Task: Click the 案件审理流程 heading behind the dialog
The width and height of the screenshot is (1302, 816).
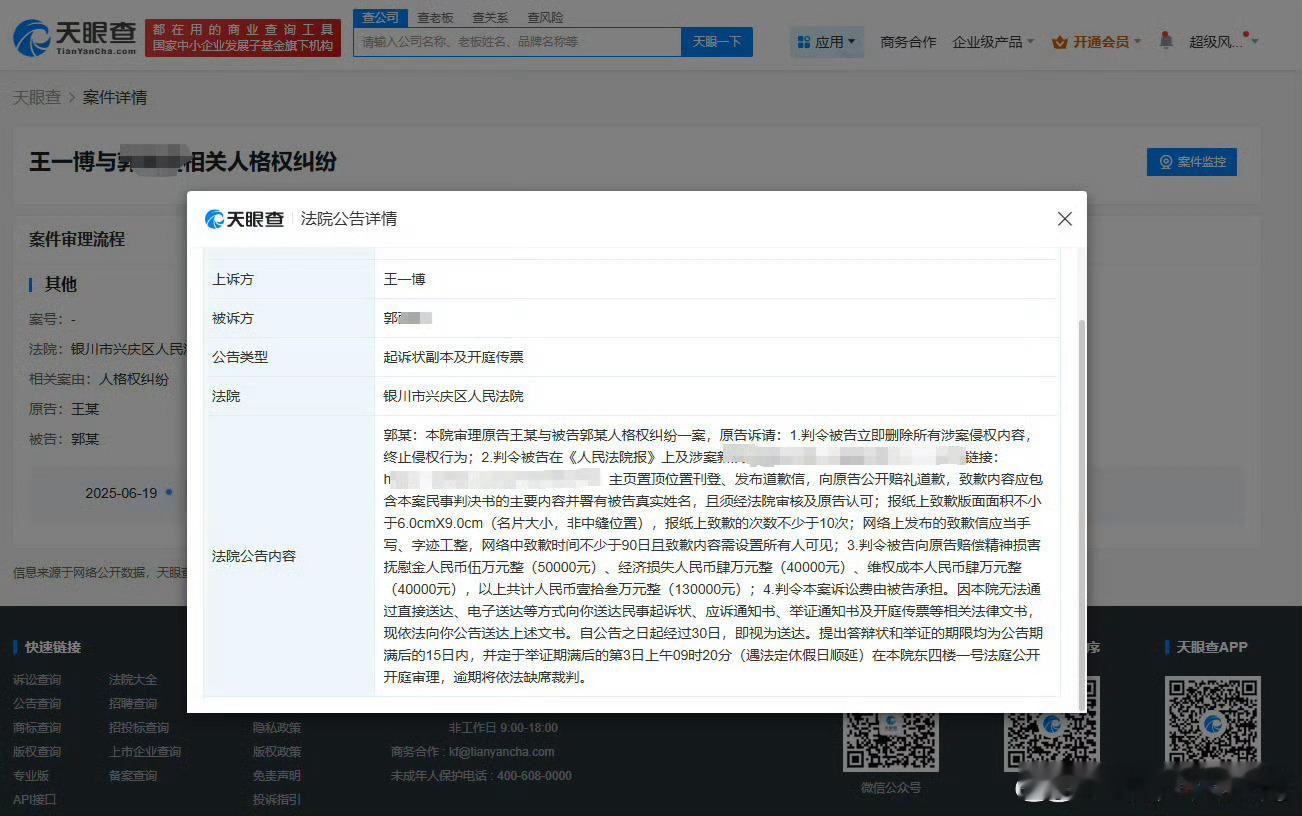Action: click(77, 240)
